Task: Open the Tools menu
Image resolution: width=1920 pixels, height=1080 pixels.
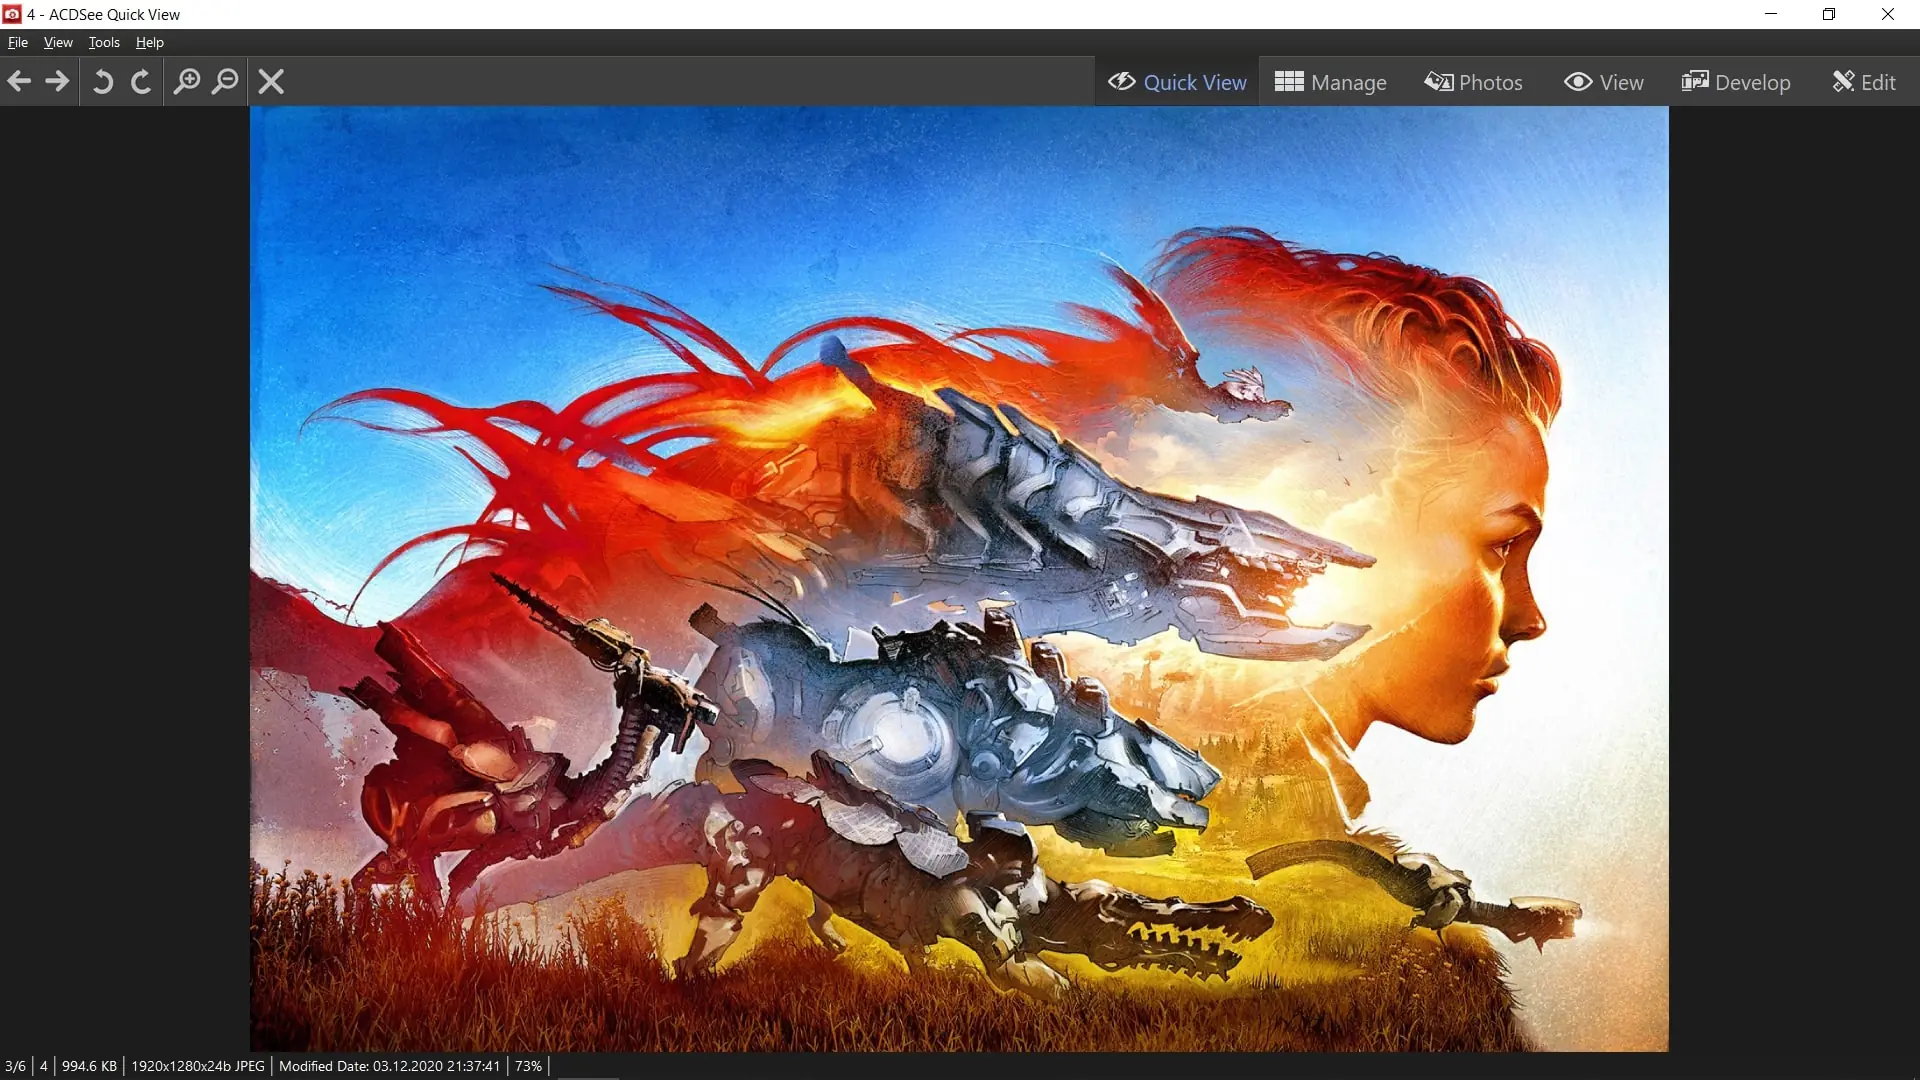Action: [x=104, y=42]
